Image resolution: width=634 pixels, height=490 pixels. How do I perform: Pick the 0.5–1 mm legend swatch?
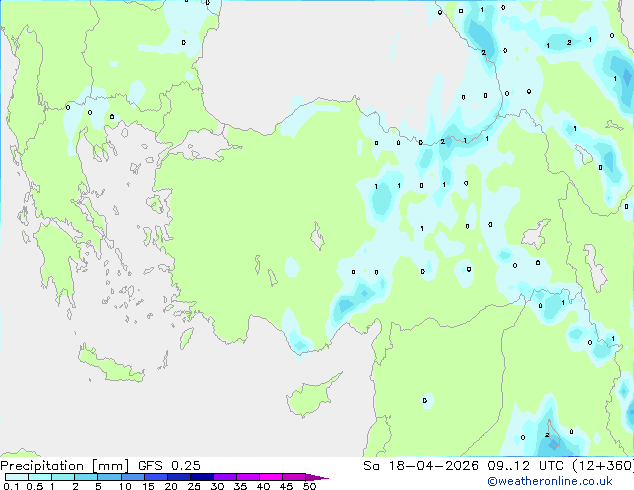(x=40, y=477)
